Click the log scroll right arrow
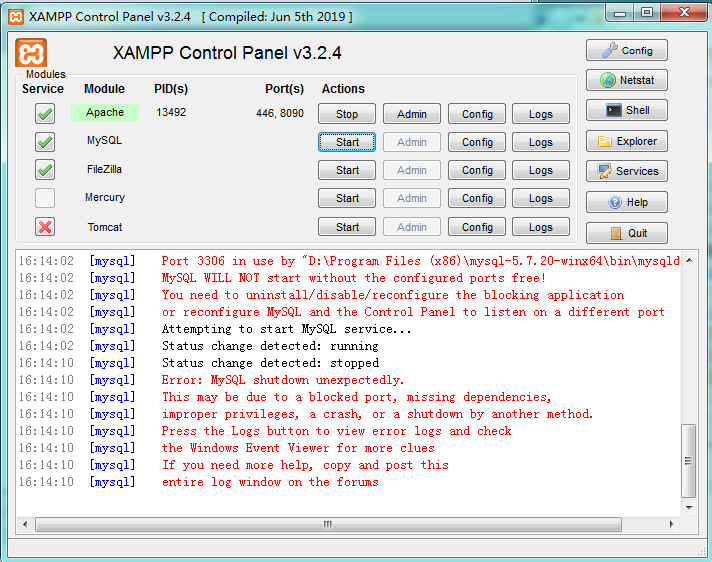The image size is (712, 562). click(672, 524)
